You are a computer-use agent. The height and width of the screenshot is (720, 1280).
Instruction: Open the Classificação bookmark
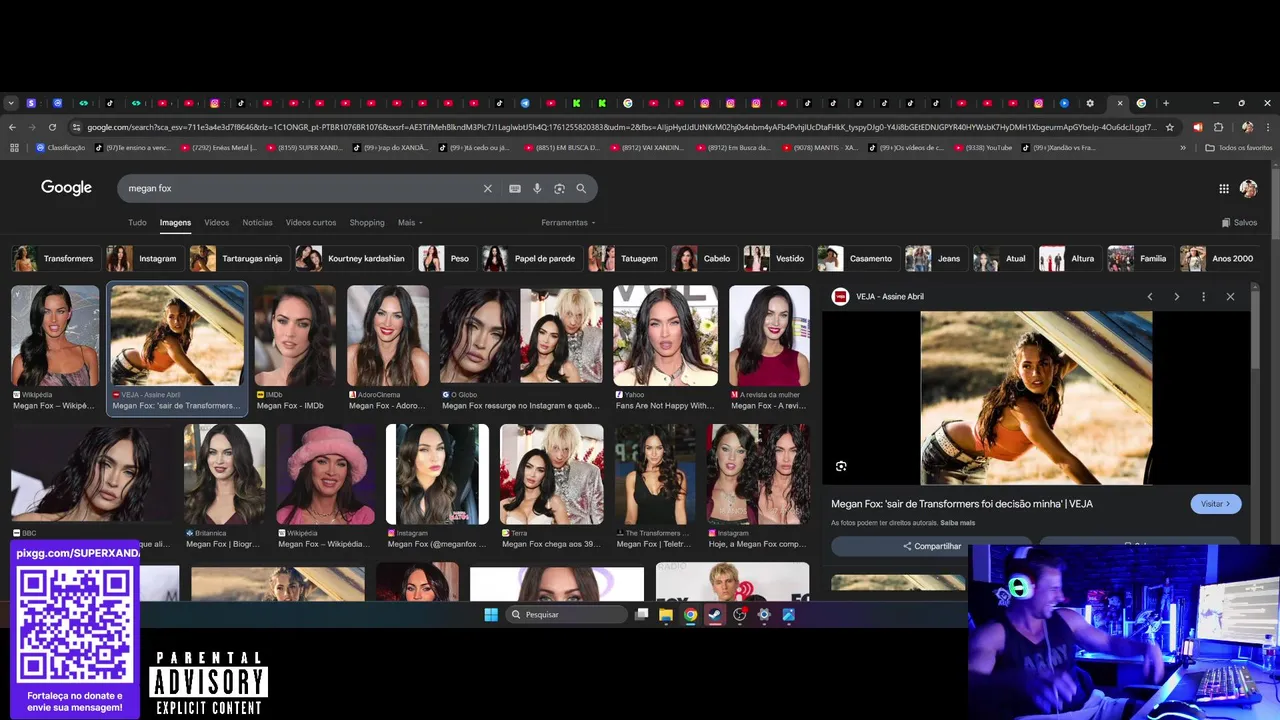[60, 148]
